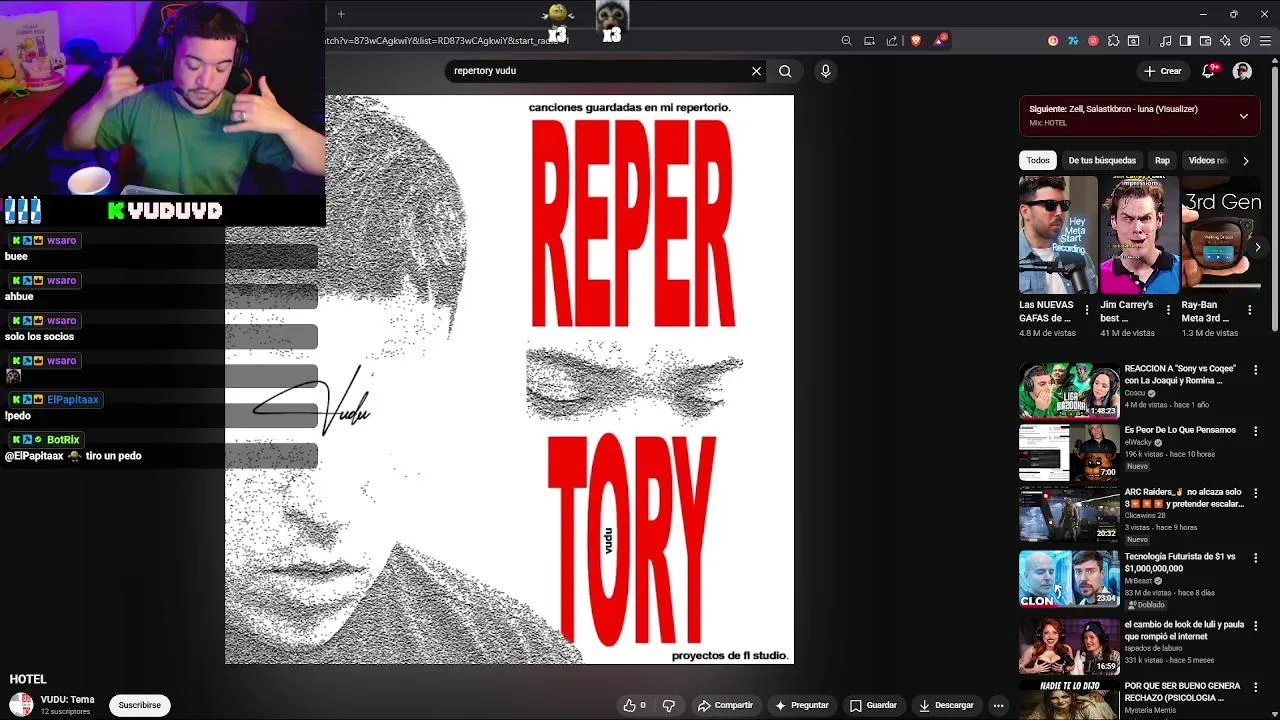
Task: Activate voice search microphone
Action: click(x=825, y=71)
